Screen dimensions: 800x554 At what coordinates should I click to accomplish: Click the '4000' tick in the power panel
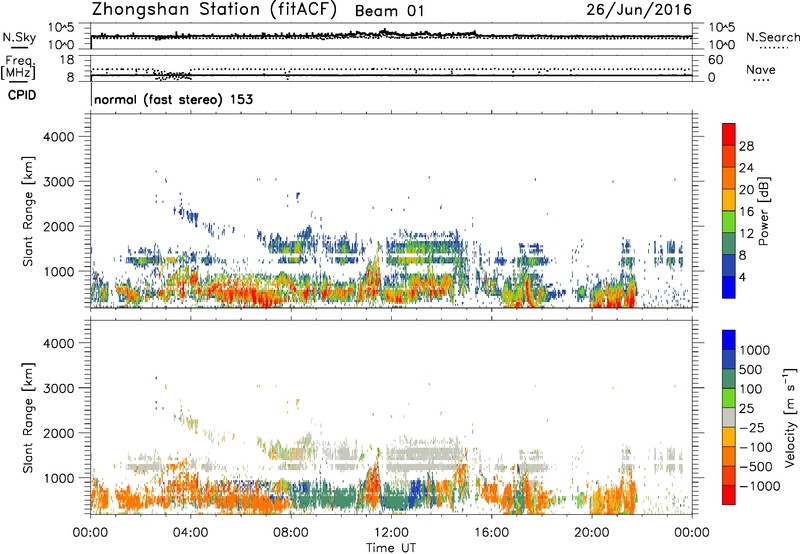point(58,137)
